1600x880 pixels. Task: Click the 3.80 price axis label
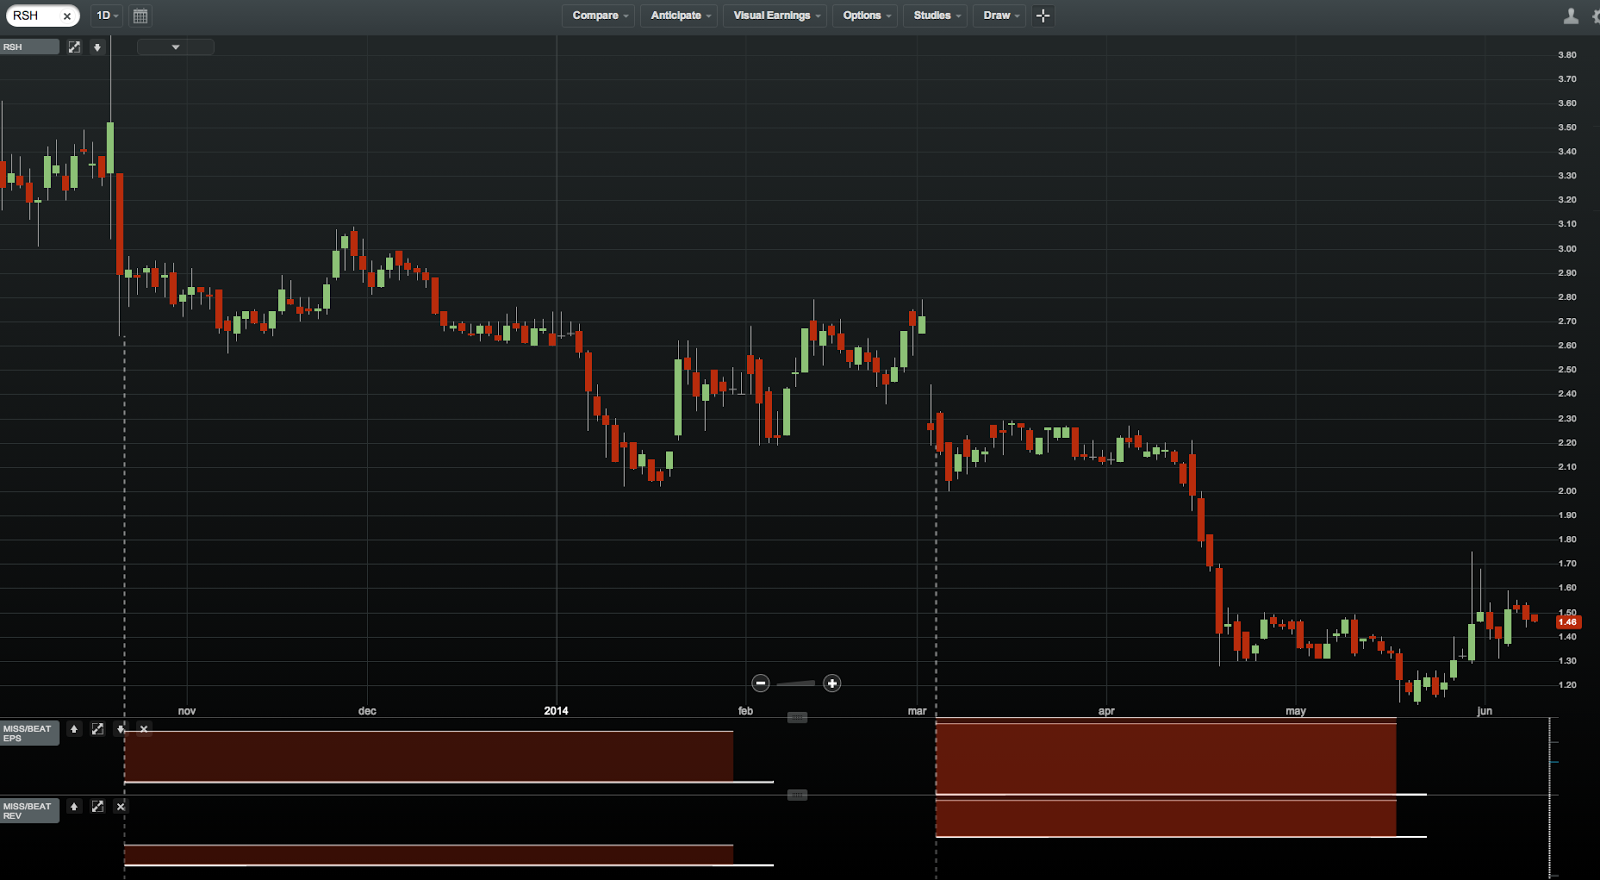pos(1567,55)
